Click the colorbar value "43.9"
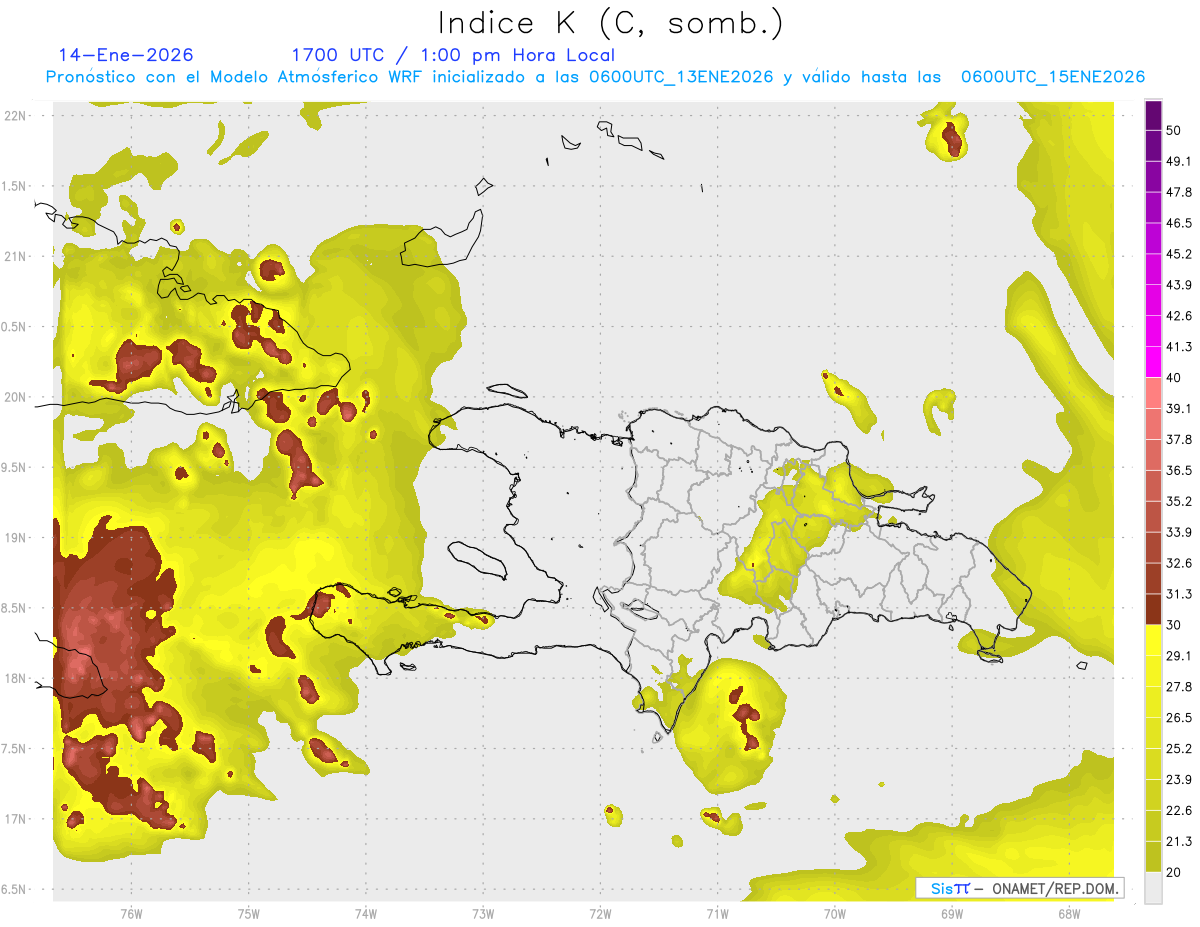Screen dimensions: 1200x927 (x=1179, y=285)
